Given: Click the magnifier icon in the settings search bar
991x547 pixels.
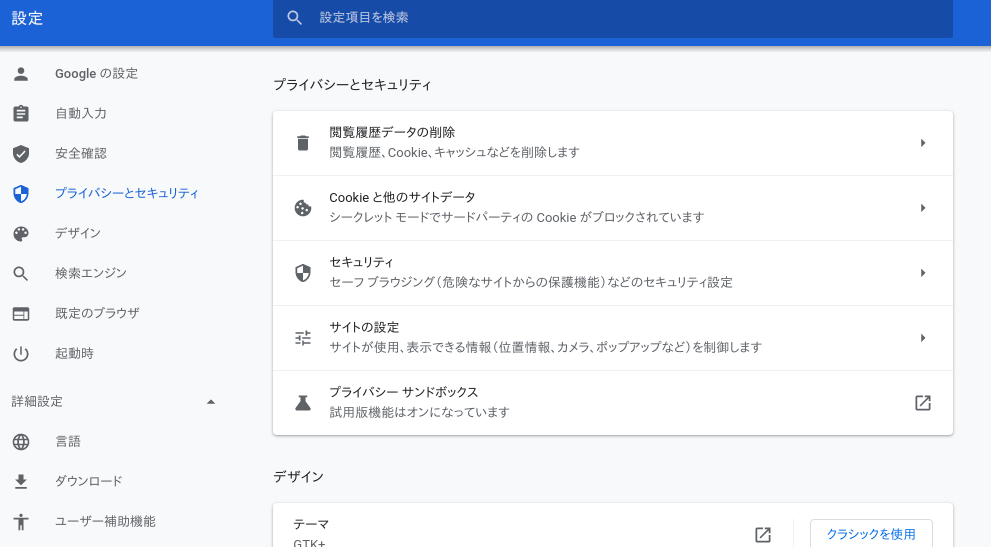Looking at the screenshot, I should [x=294, y=18].
